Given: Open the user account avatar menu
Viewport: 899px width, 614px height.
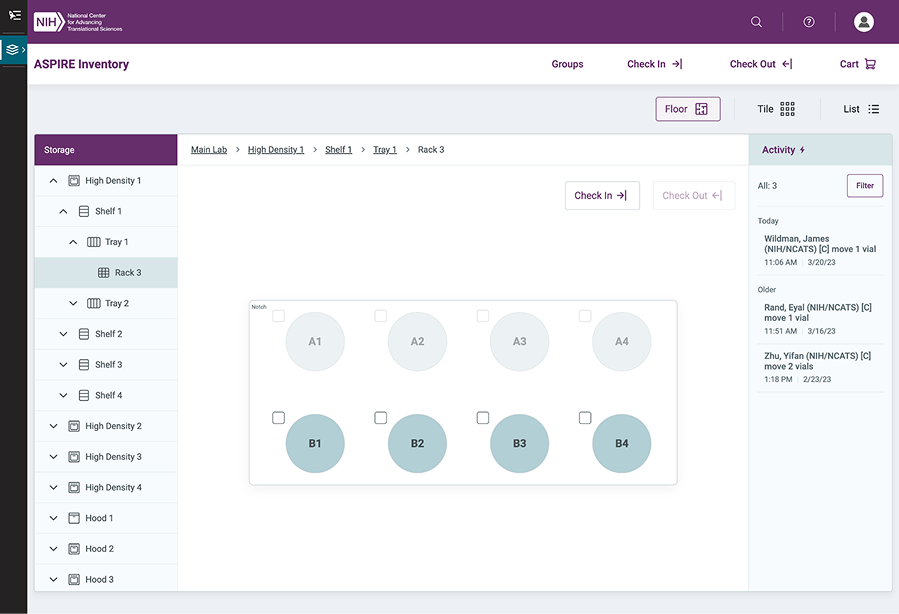Looking at the screenshot, I should click(x=862, y=21).
